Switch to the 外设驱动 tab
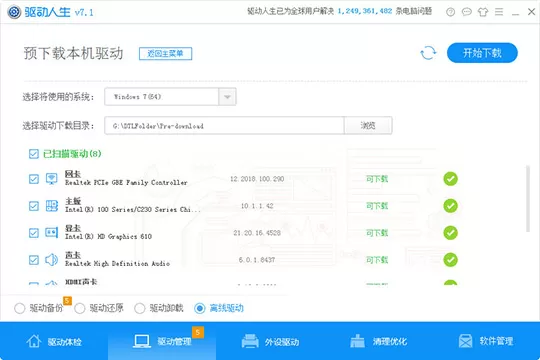The image size is (540, 360). click(270, 341)
